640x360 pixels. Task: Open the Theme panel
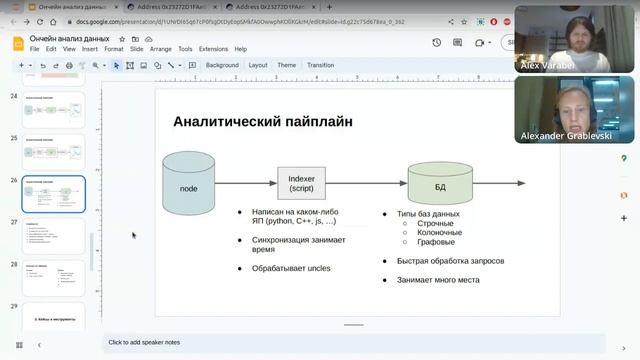pos(287,65)
